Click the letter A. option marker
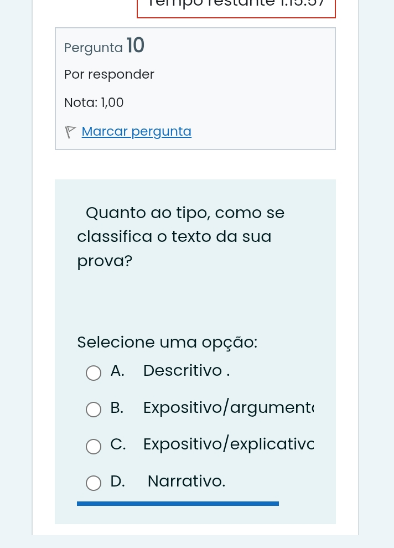 coord(117,371)
